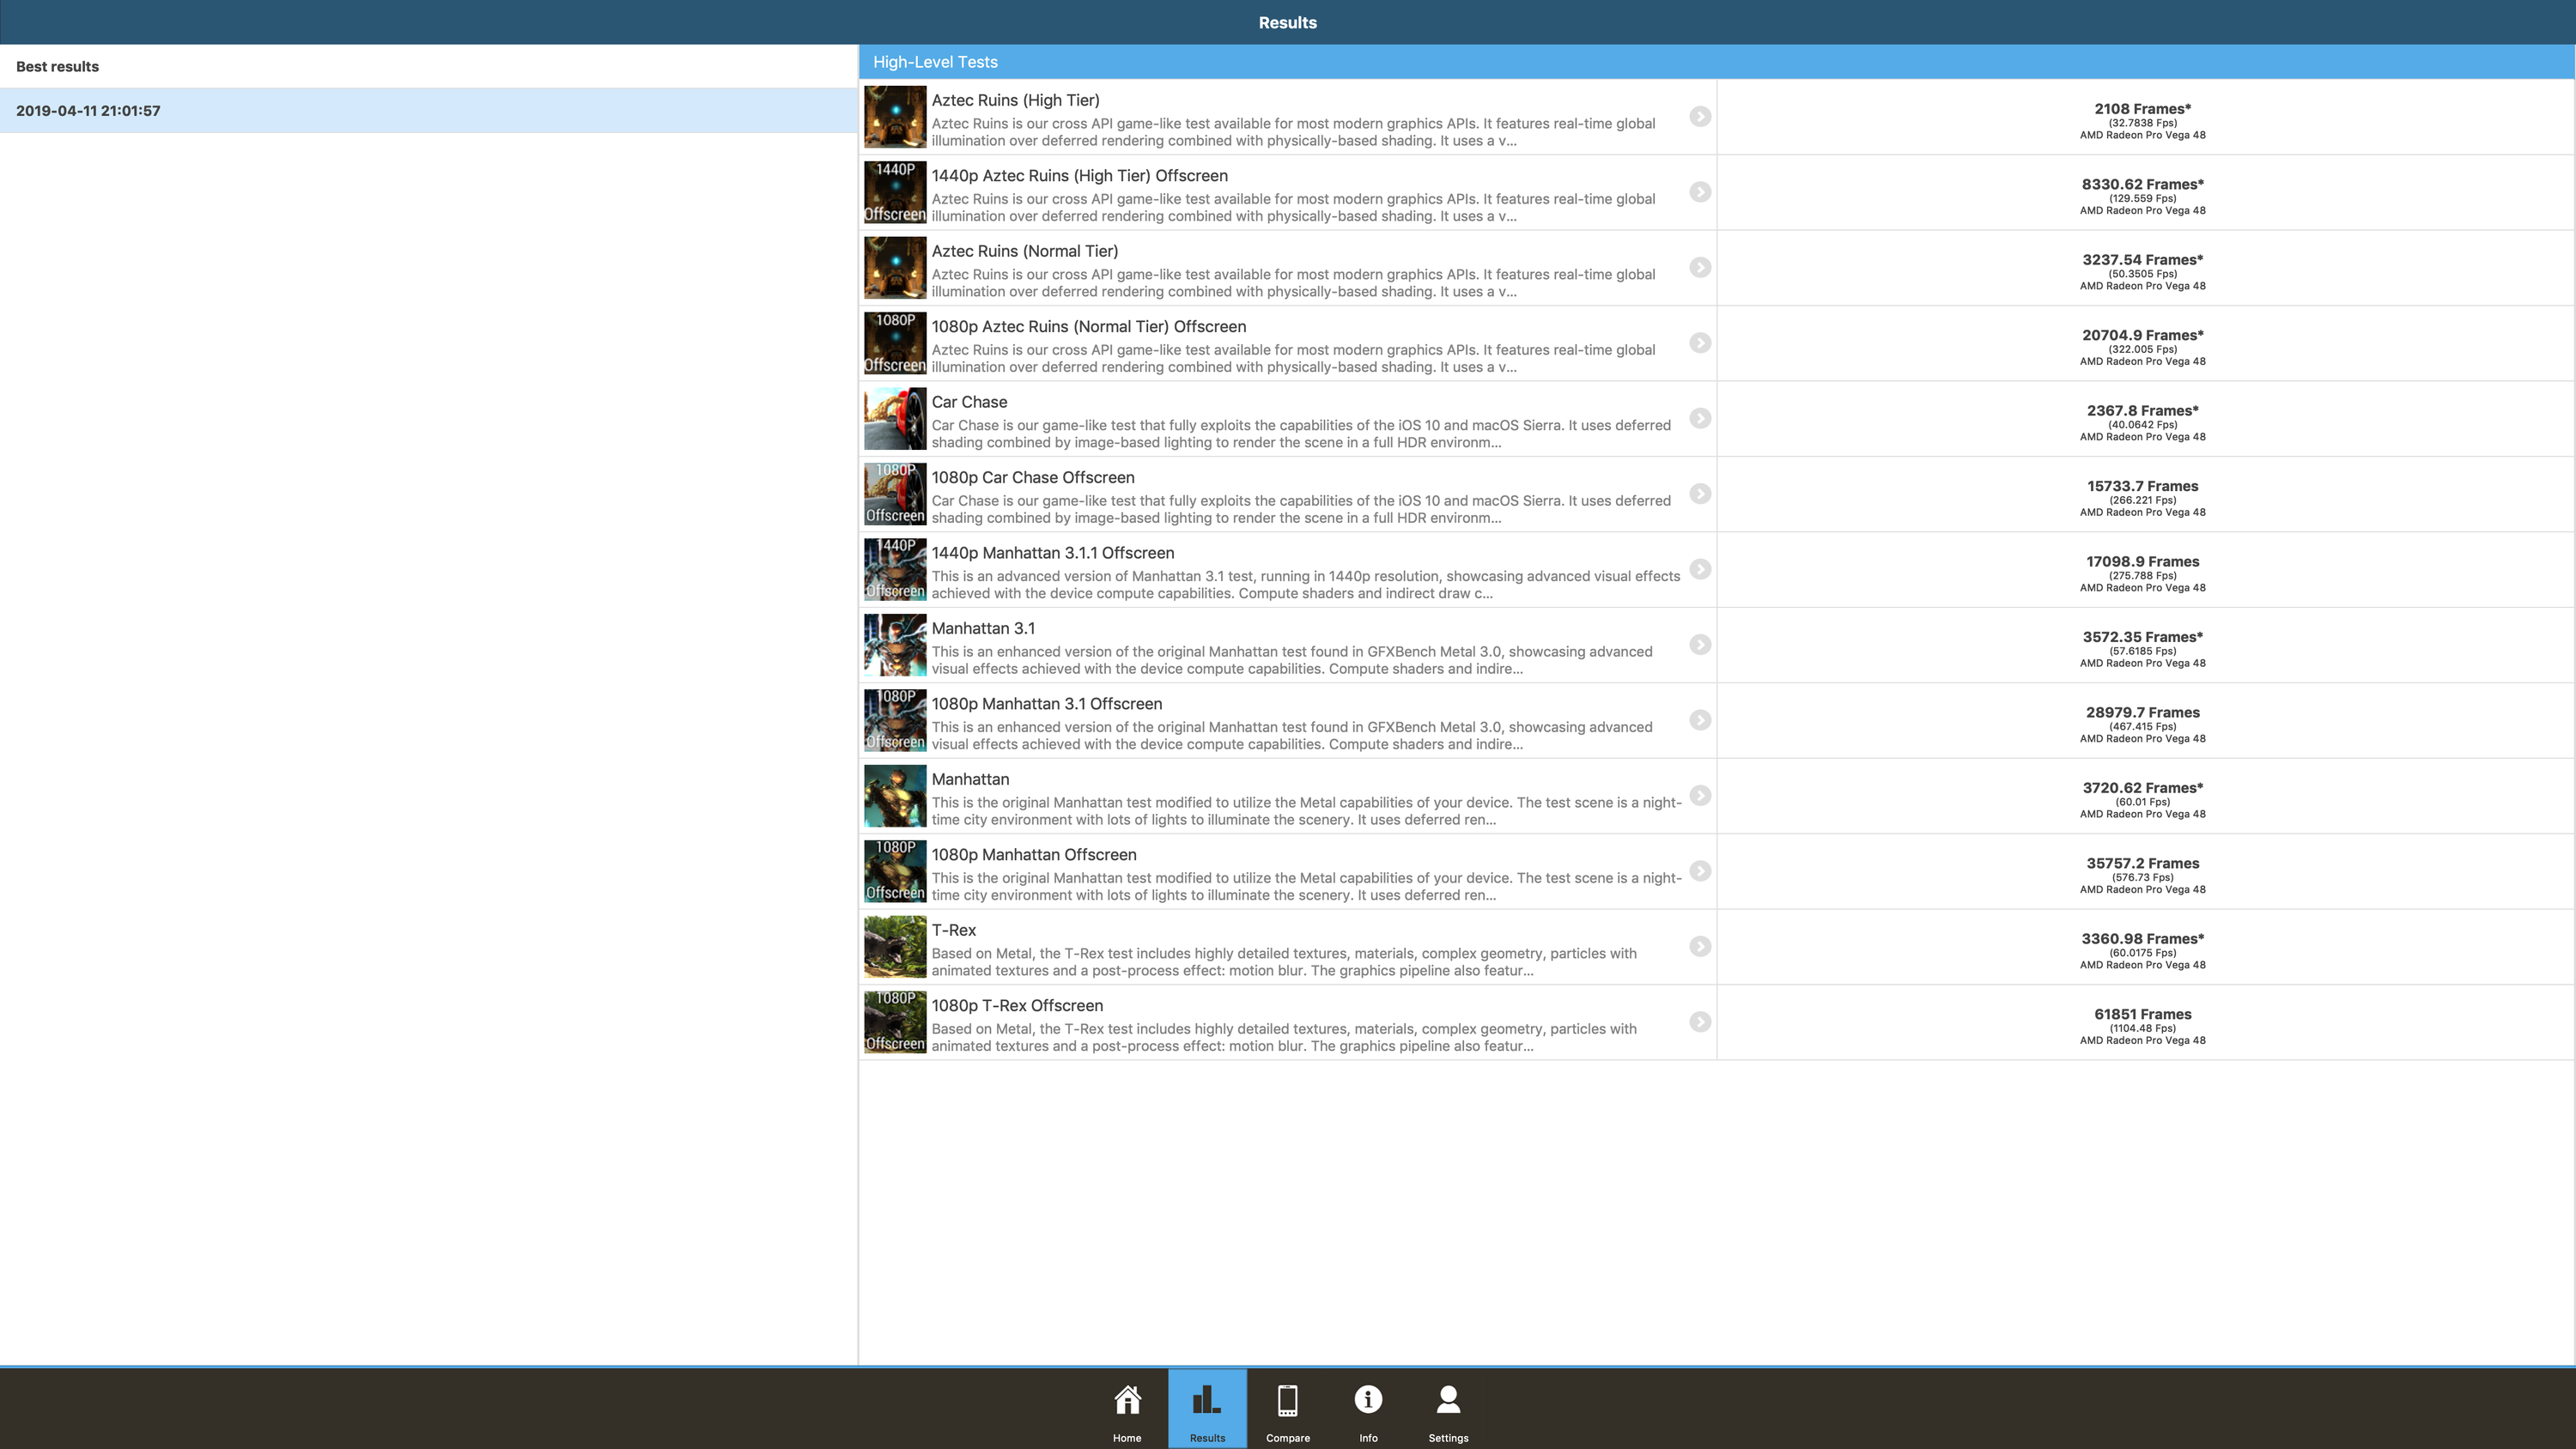This screenshot has width=2576, height=1449.
Task: Click the 1080p Manhattan Offscreen test title
Action: click(1034, 855)
